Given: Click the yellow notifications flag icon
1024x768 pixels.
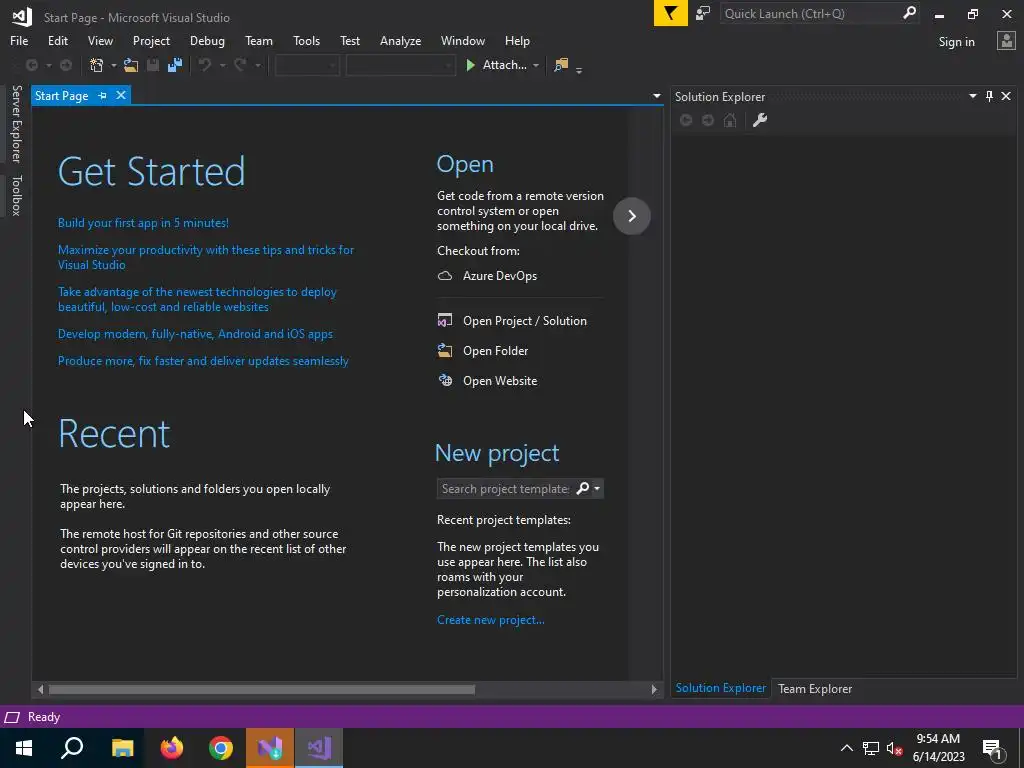Looking at the screenshot, I should coord(671,13).
